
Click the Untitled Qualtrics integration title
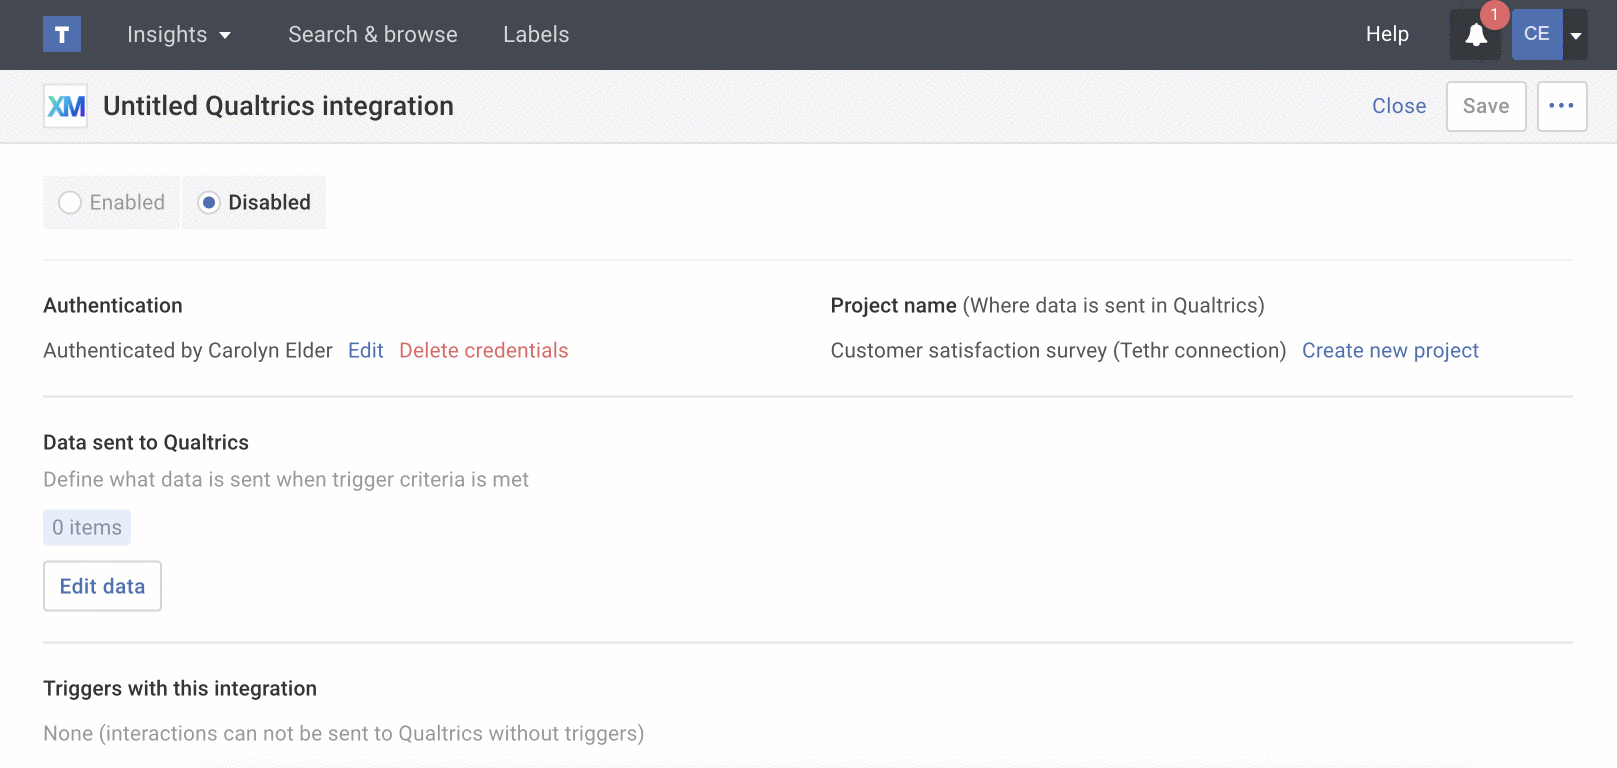pyautogui.click(x=278, y=106)
